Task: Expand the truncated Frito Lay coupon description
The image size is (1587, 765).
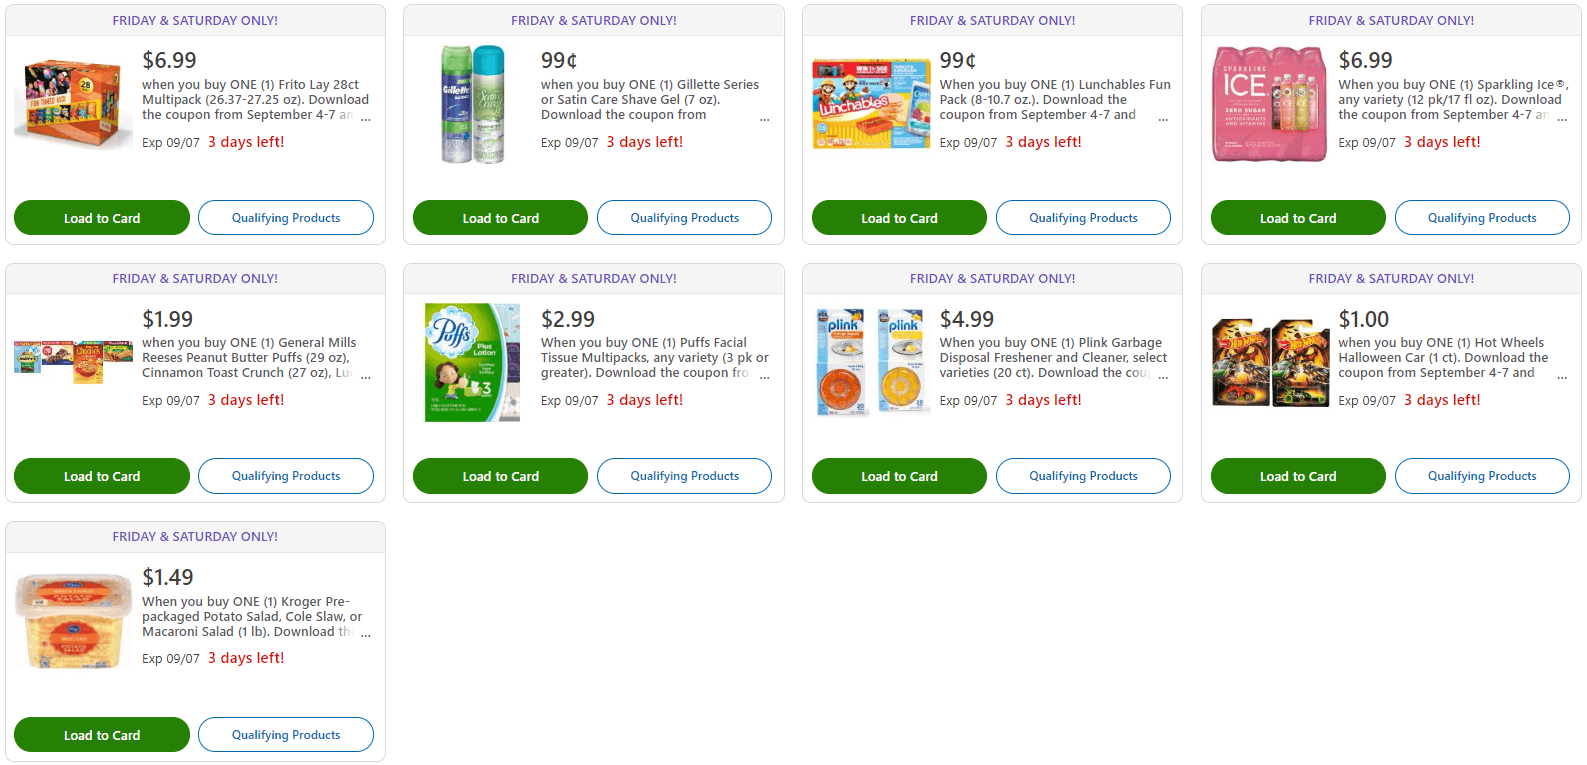Action: [366, 118]
